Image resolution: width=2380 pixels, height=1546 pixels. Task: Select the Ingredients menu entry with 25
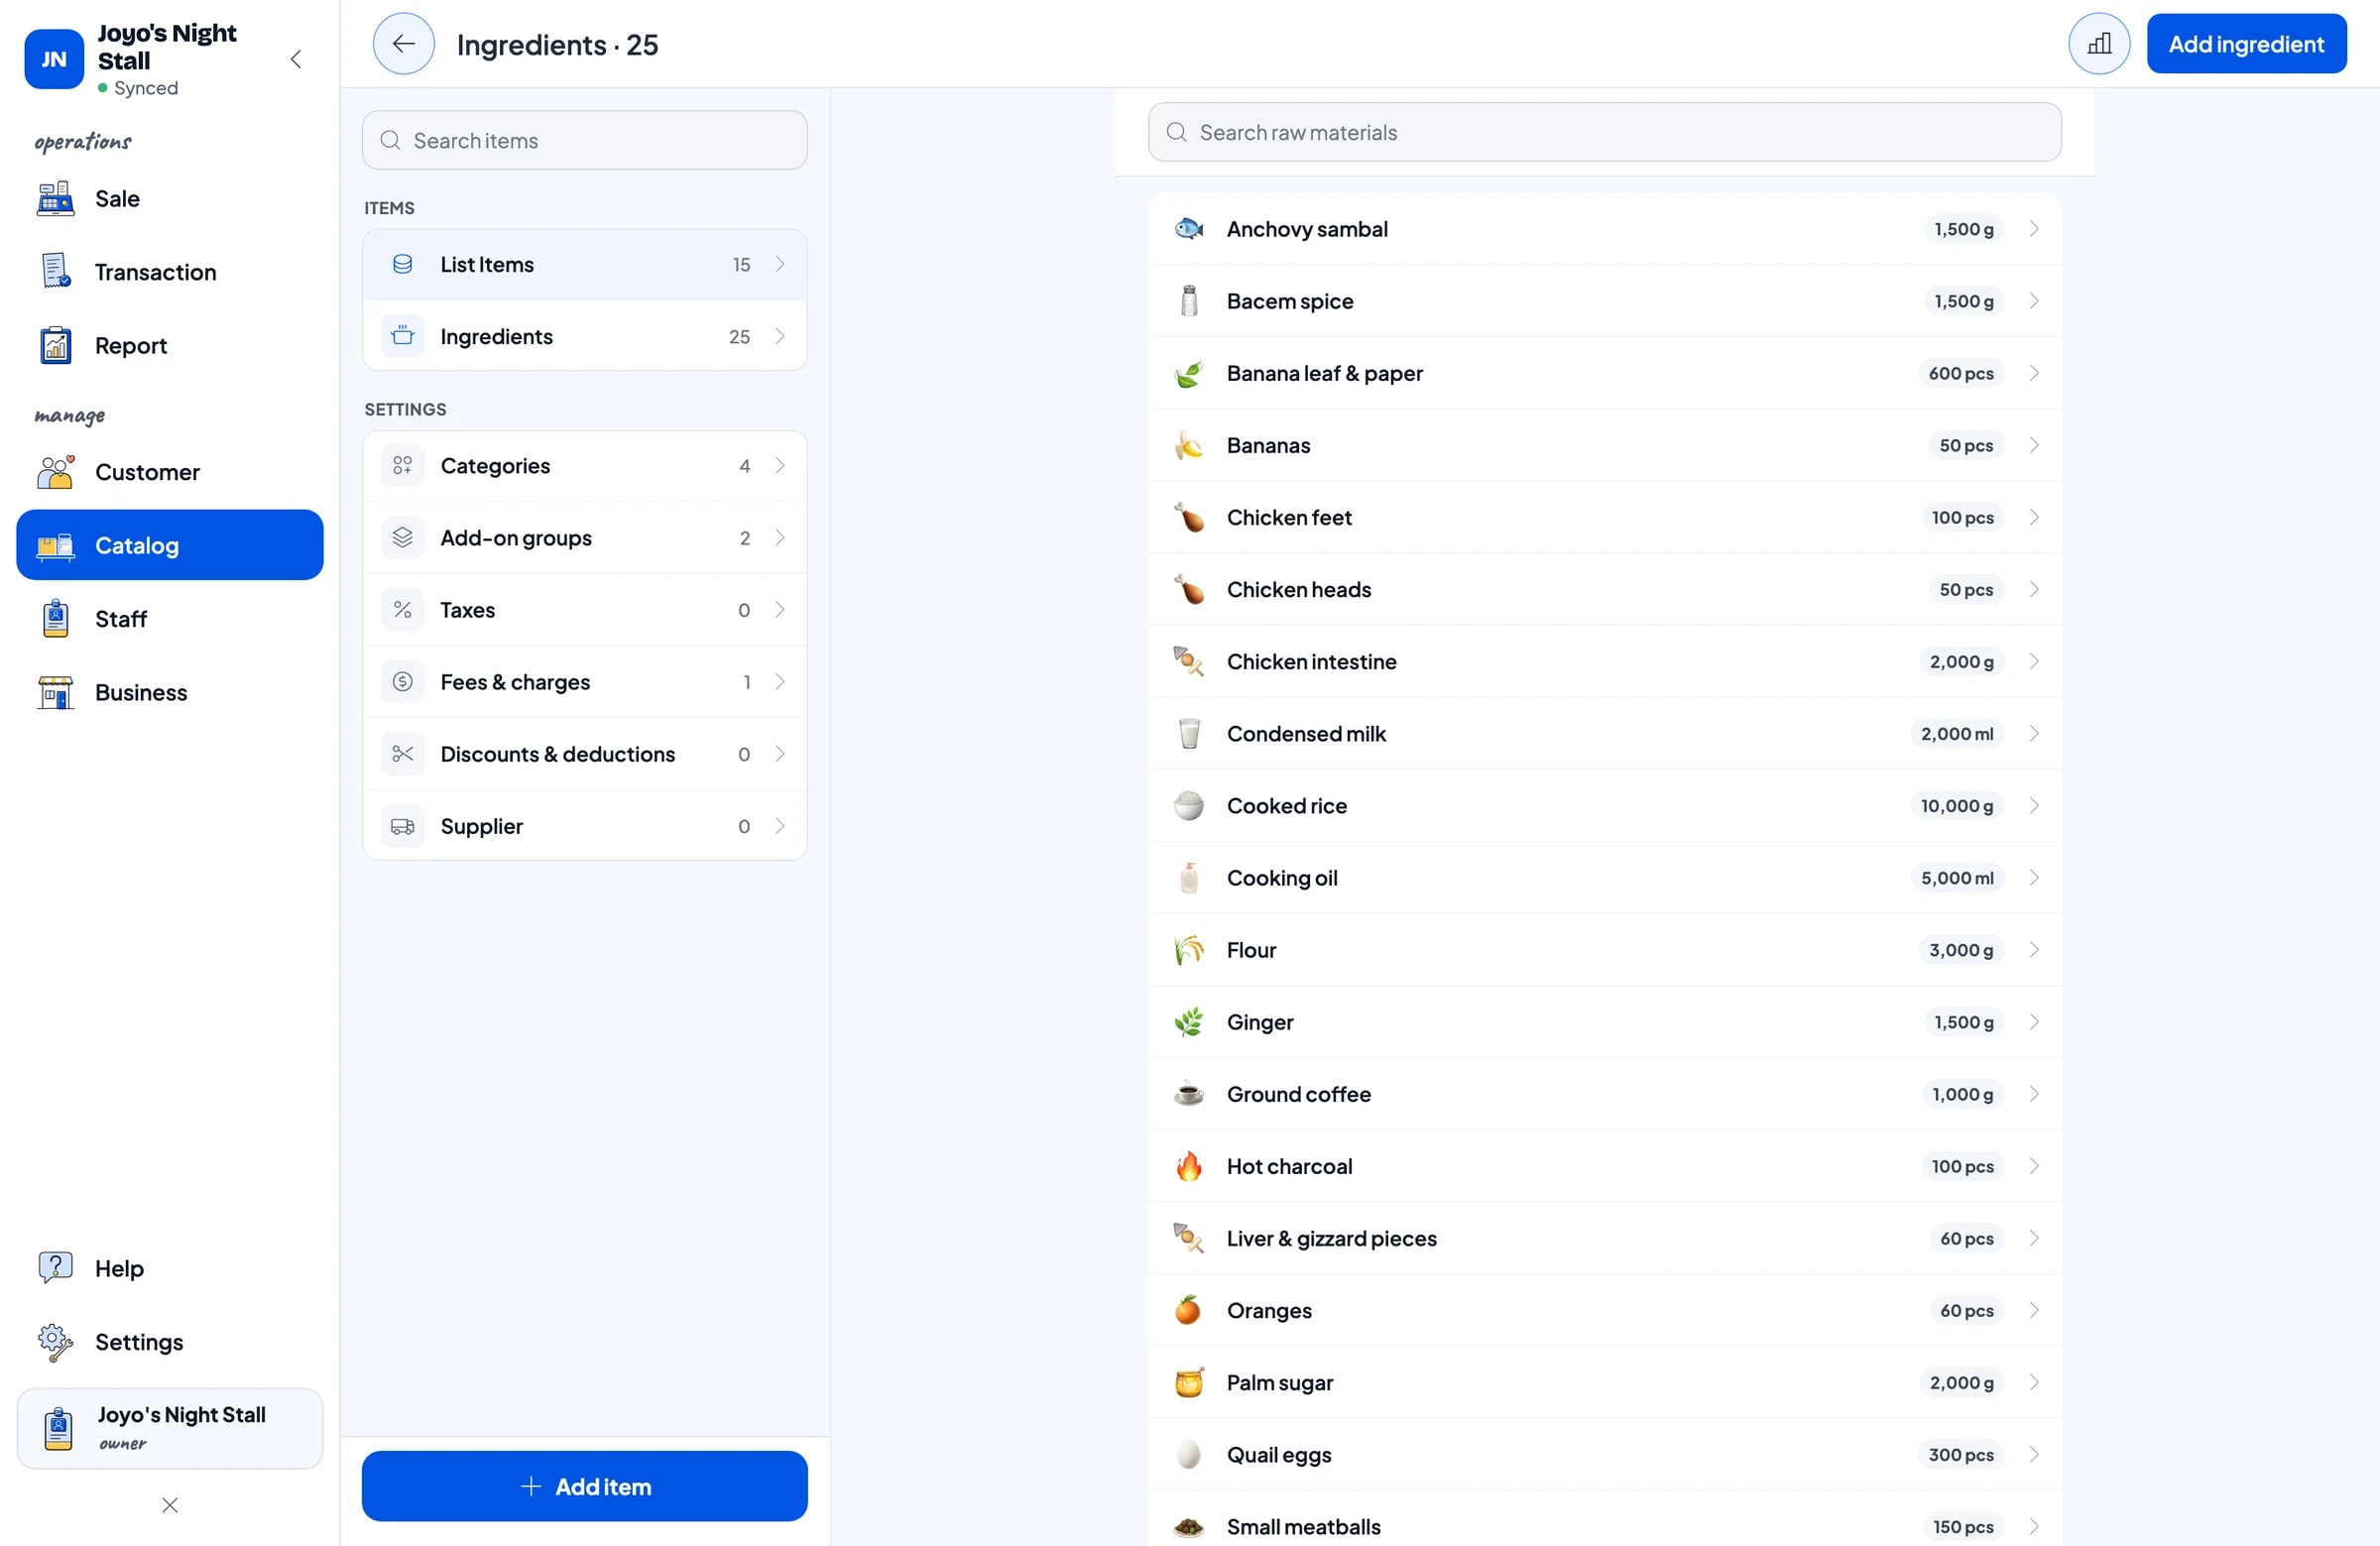(x=585, y=336)
